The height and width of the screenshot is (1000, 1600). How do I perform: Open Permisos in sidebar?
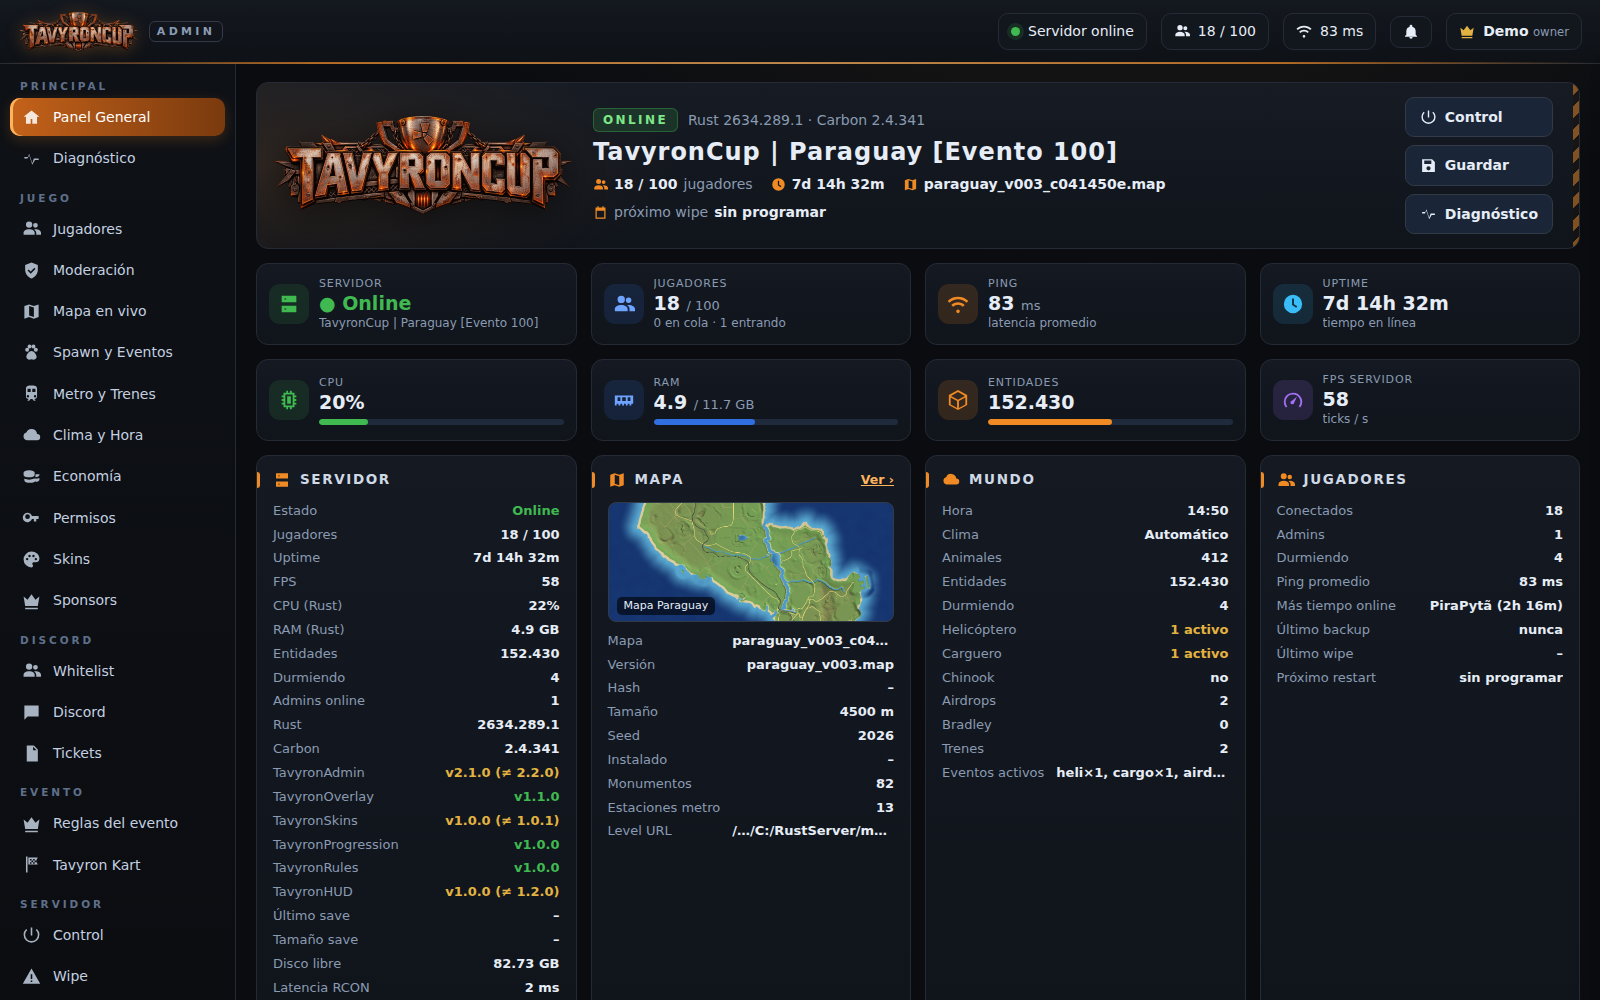[x=118, y=518]
